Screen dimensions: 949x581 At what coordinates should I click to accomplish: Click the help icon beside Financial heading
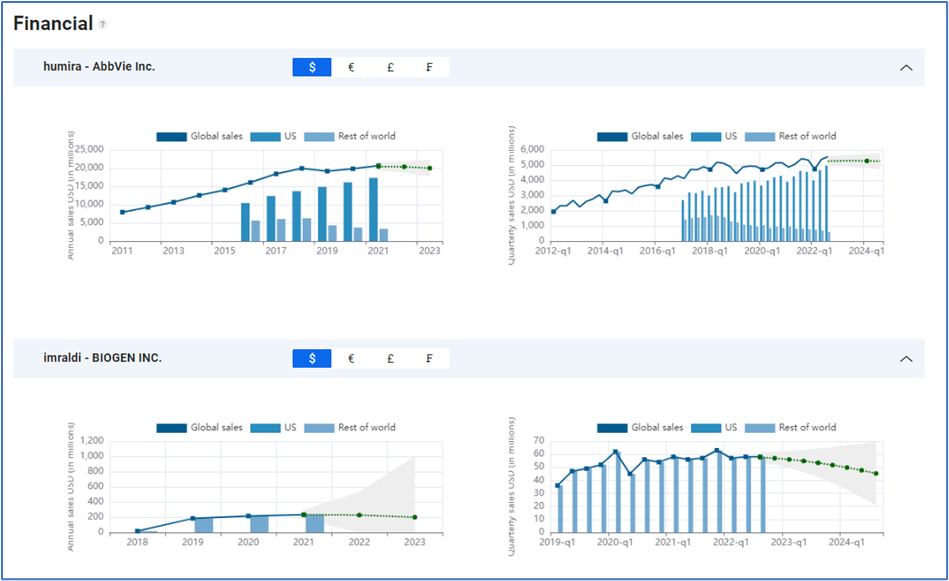[103, 24]
